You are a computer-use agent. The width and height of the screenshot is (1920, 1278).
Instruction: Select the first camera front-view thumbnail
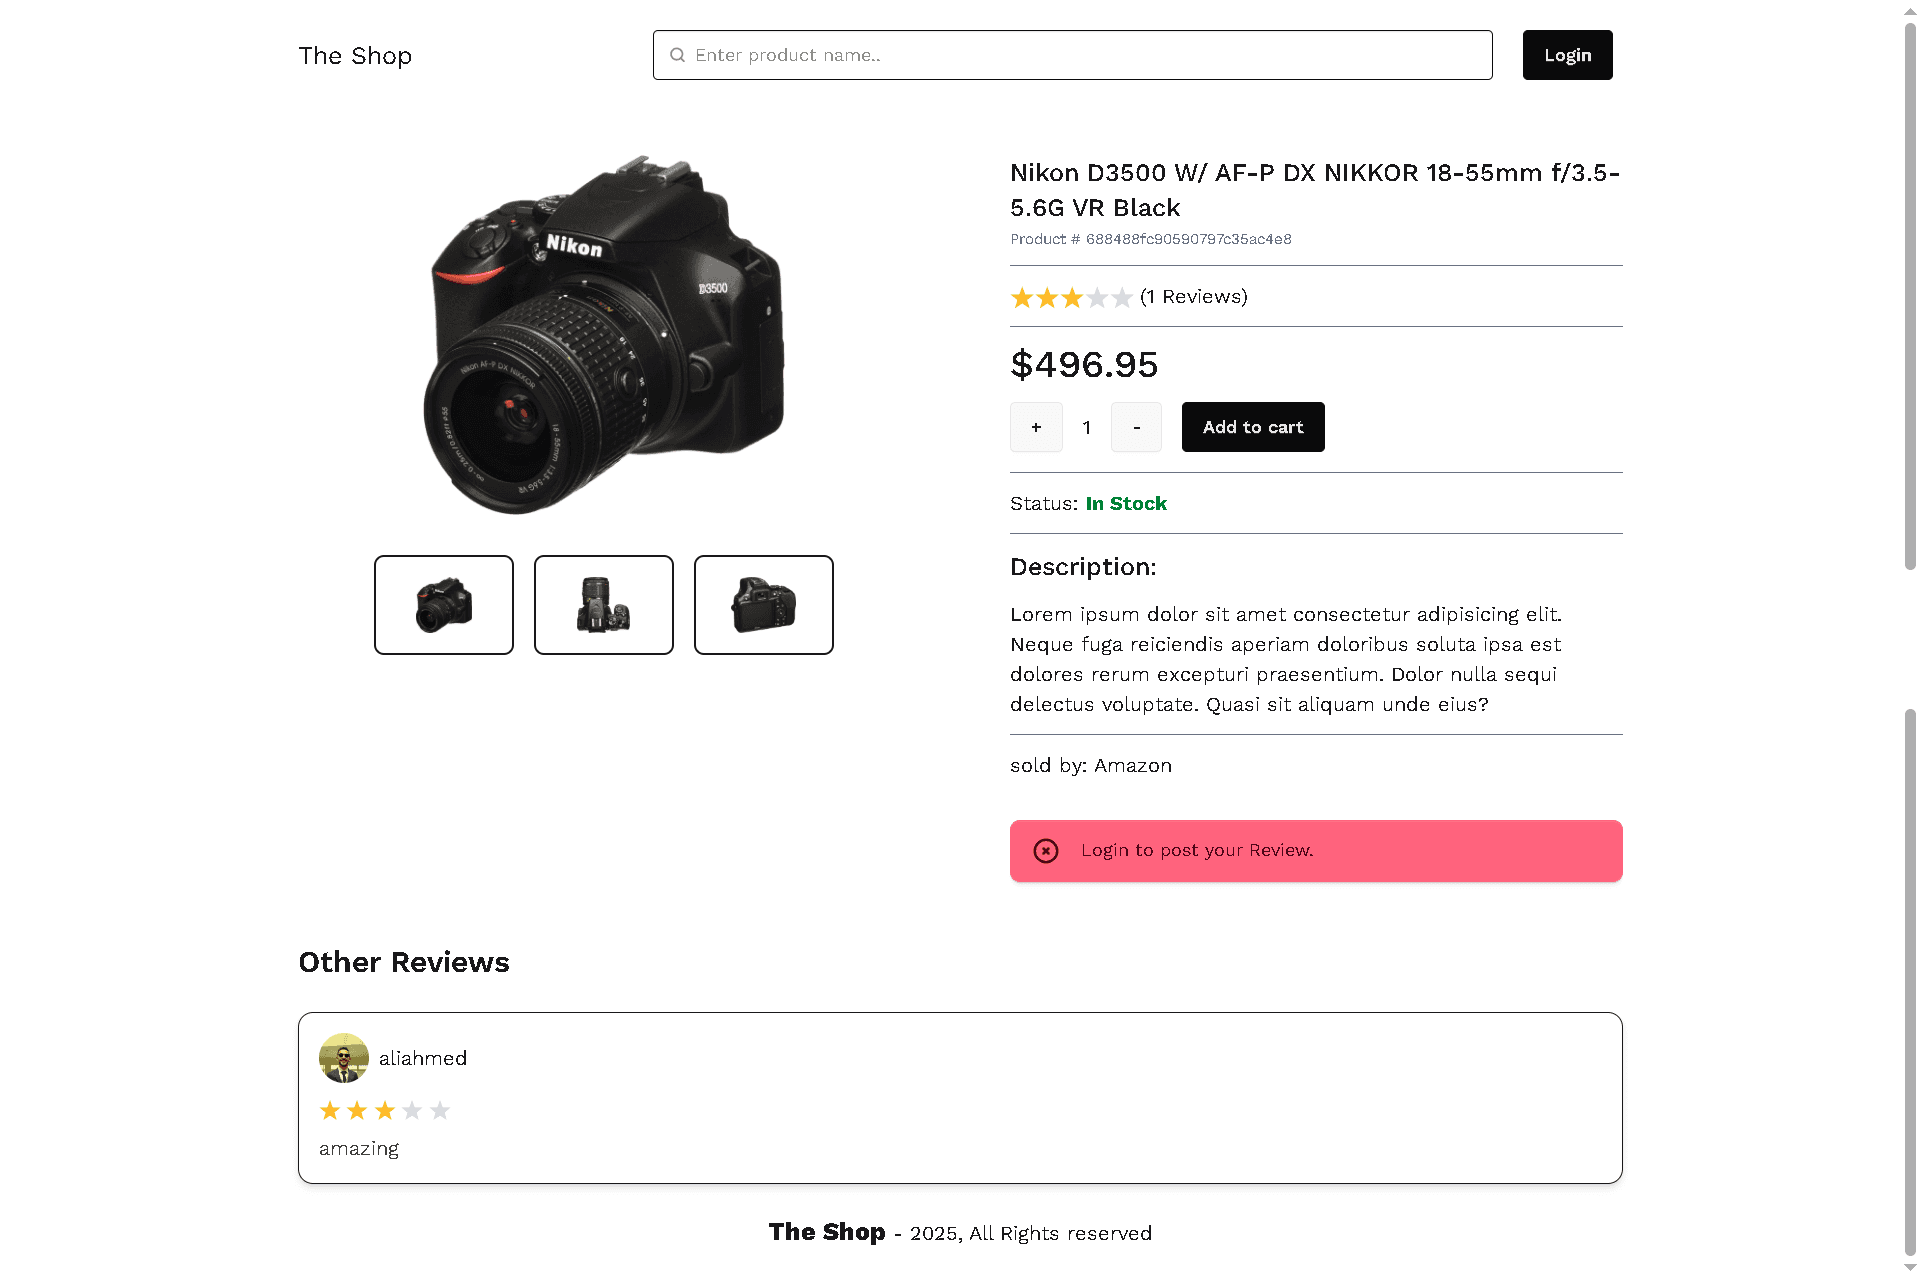444,605
